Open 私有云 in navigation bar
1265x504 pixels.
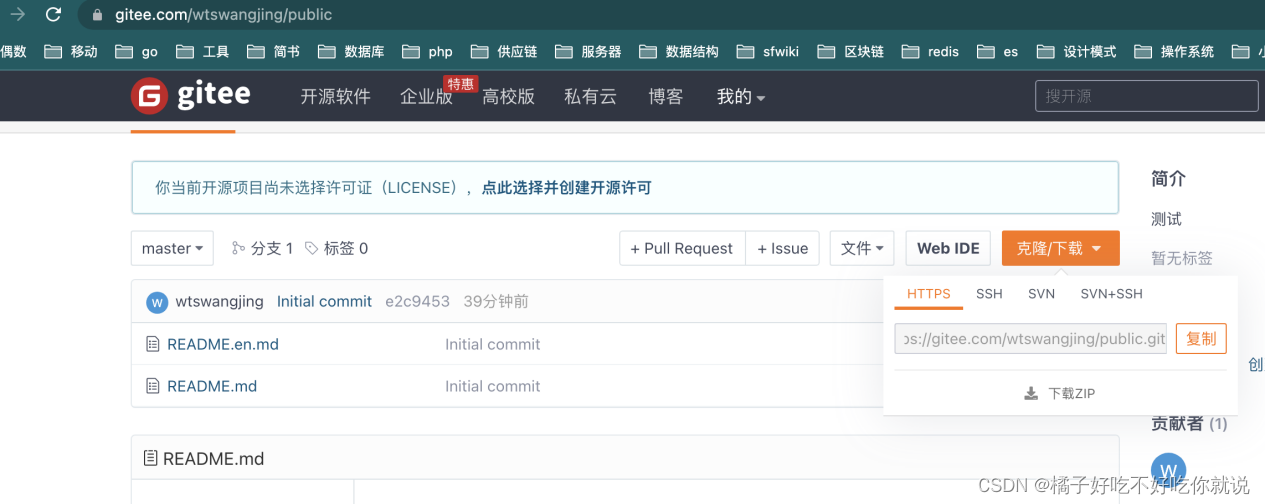click(x=590, y=97)
